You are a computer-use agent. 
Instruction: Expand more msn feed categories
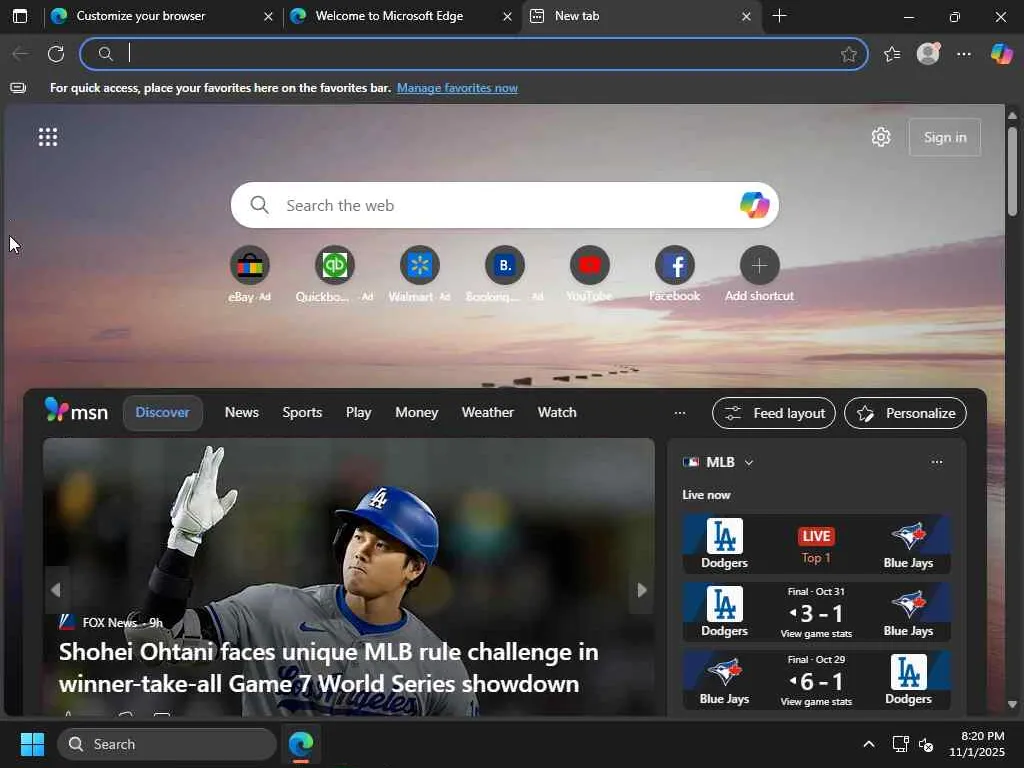(680, 413)
